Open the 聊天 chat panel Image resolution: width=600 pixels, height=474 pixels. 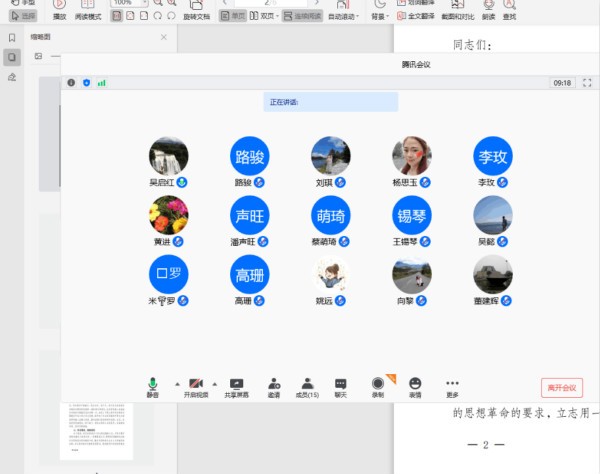click(341, 385)
